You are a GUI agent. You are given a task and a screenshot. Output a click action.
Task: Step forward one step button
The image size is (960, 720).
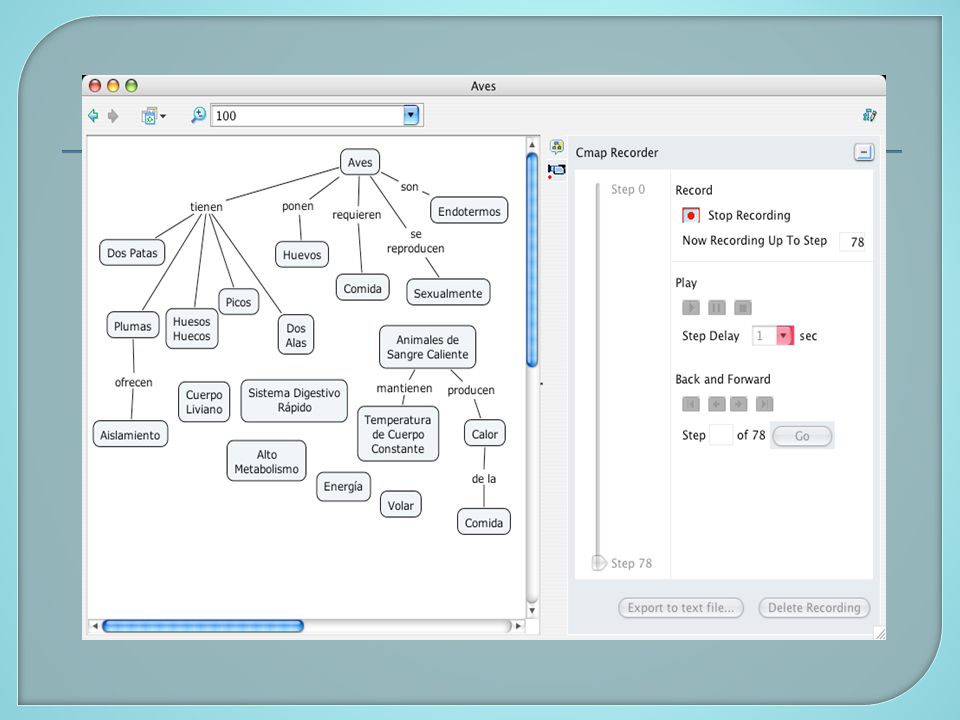738,404
